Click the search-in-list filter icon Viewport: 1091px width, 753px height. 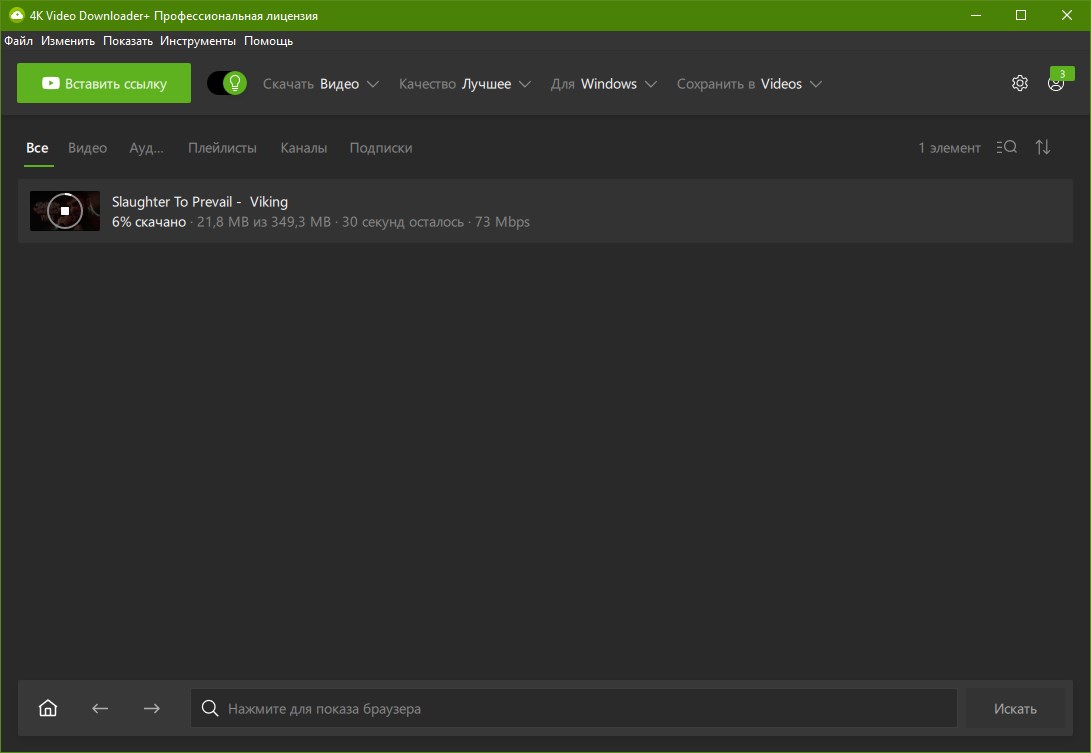pyautogui.click(x=1006, y=148)
